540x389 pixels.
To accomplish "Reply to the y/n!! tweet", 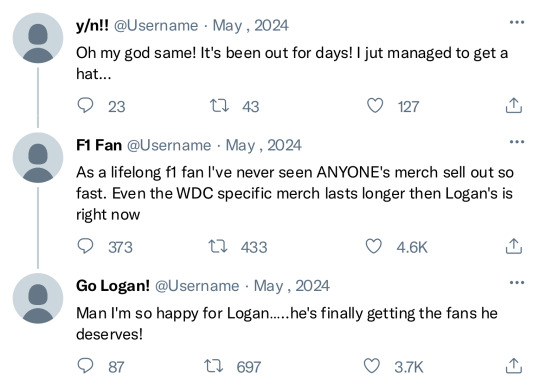I will (85, 105).
